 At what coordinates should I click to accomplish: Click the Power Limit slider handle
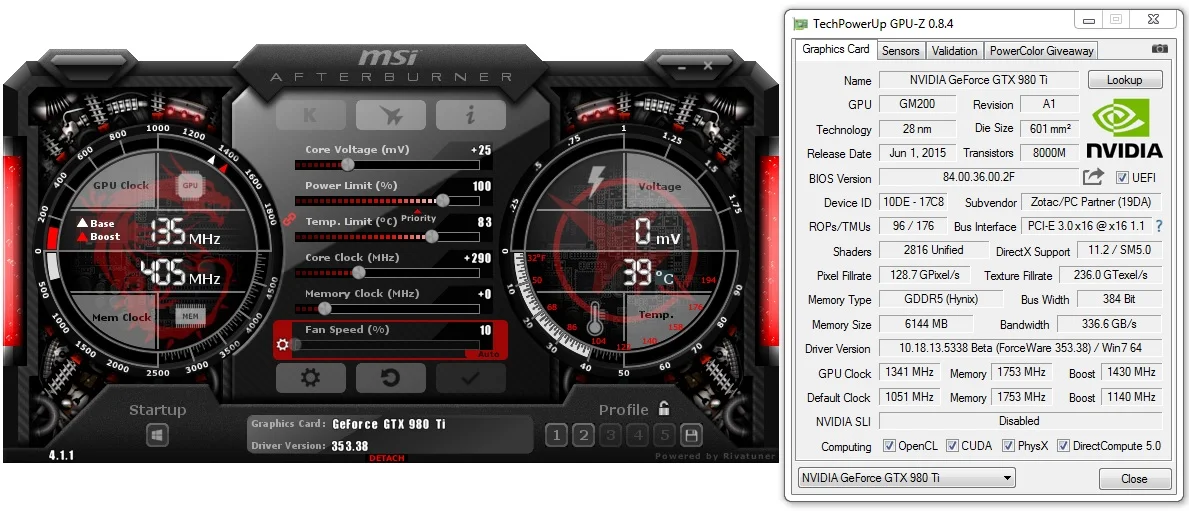click(442, 200)
